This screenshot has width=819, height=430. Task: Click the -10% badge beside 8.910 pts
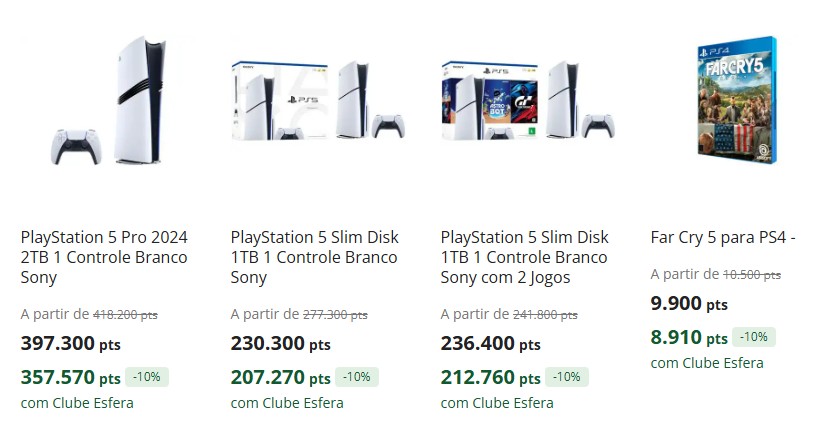754,337
